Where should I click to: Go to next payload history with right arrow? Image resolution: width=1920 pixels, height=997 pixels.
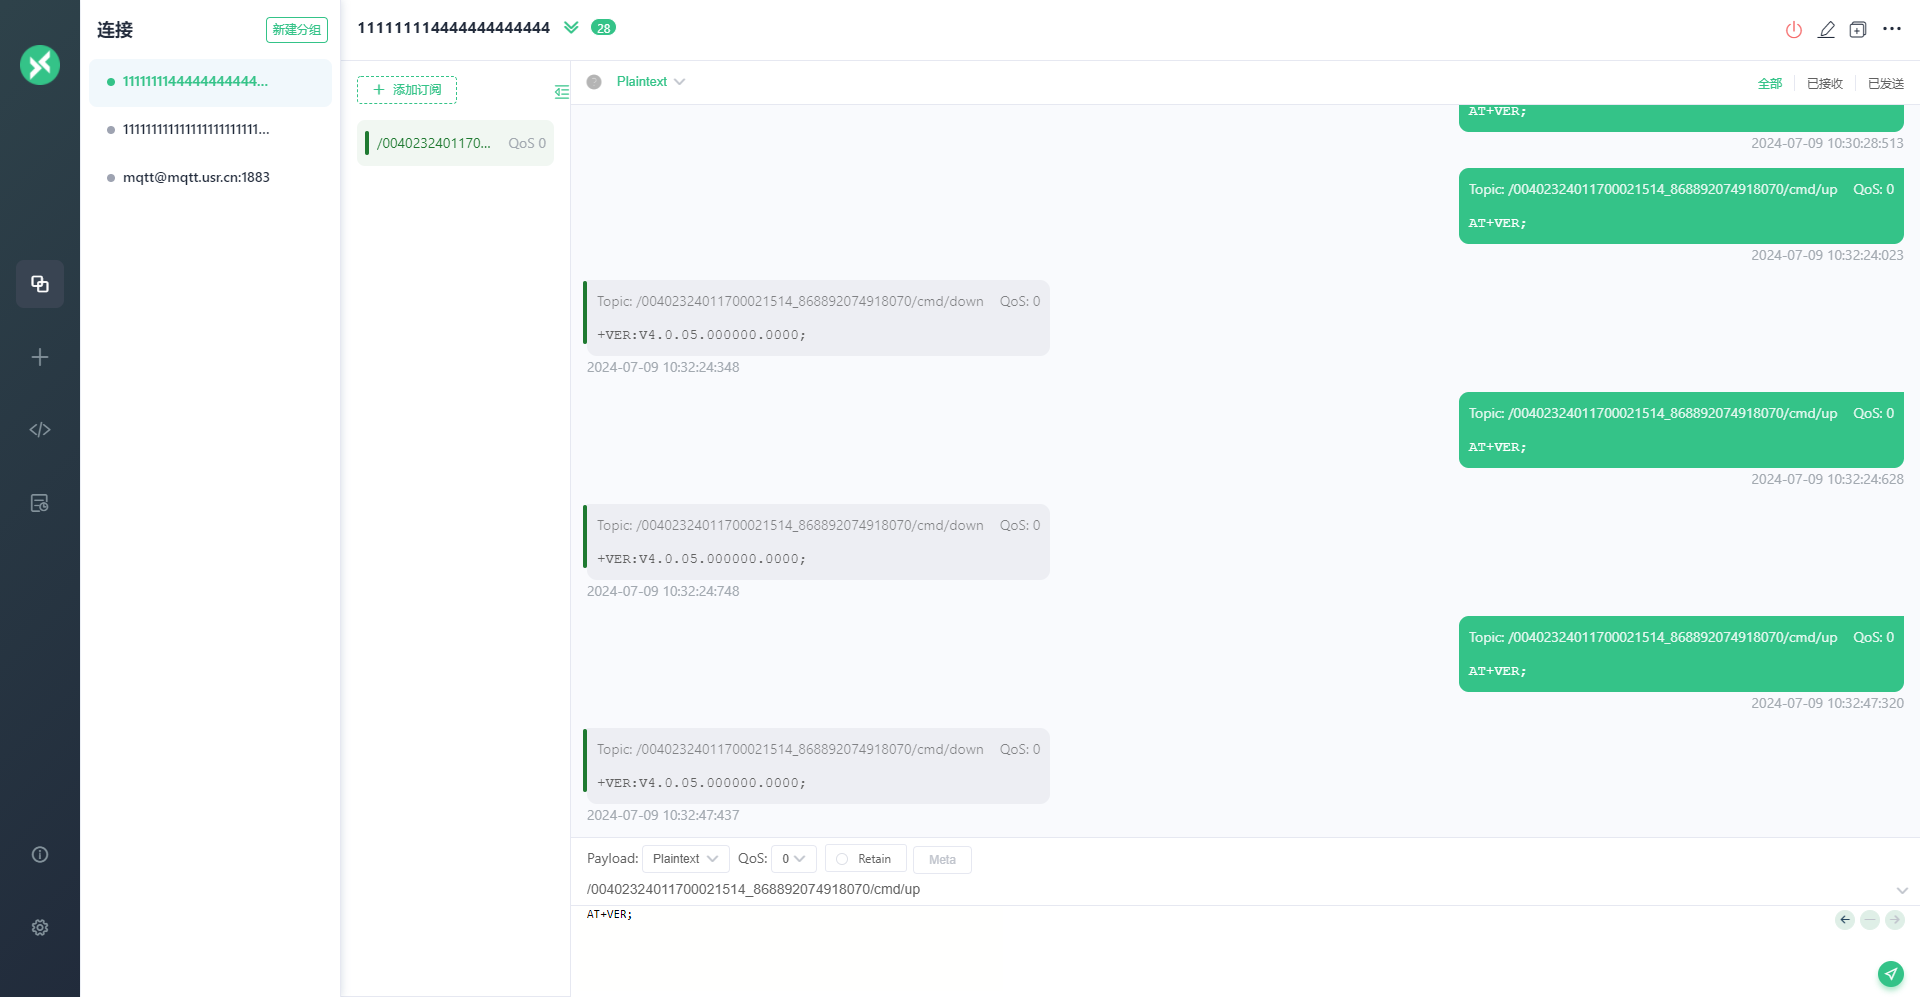coord(1895,920)
